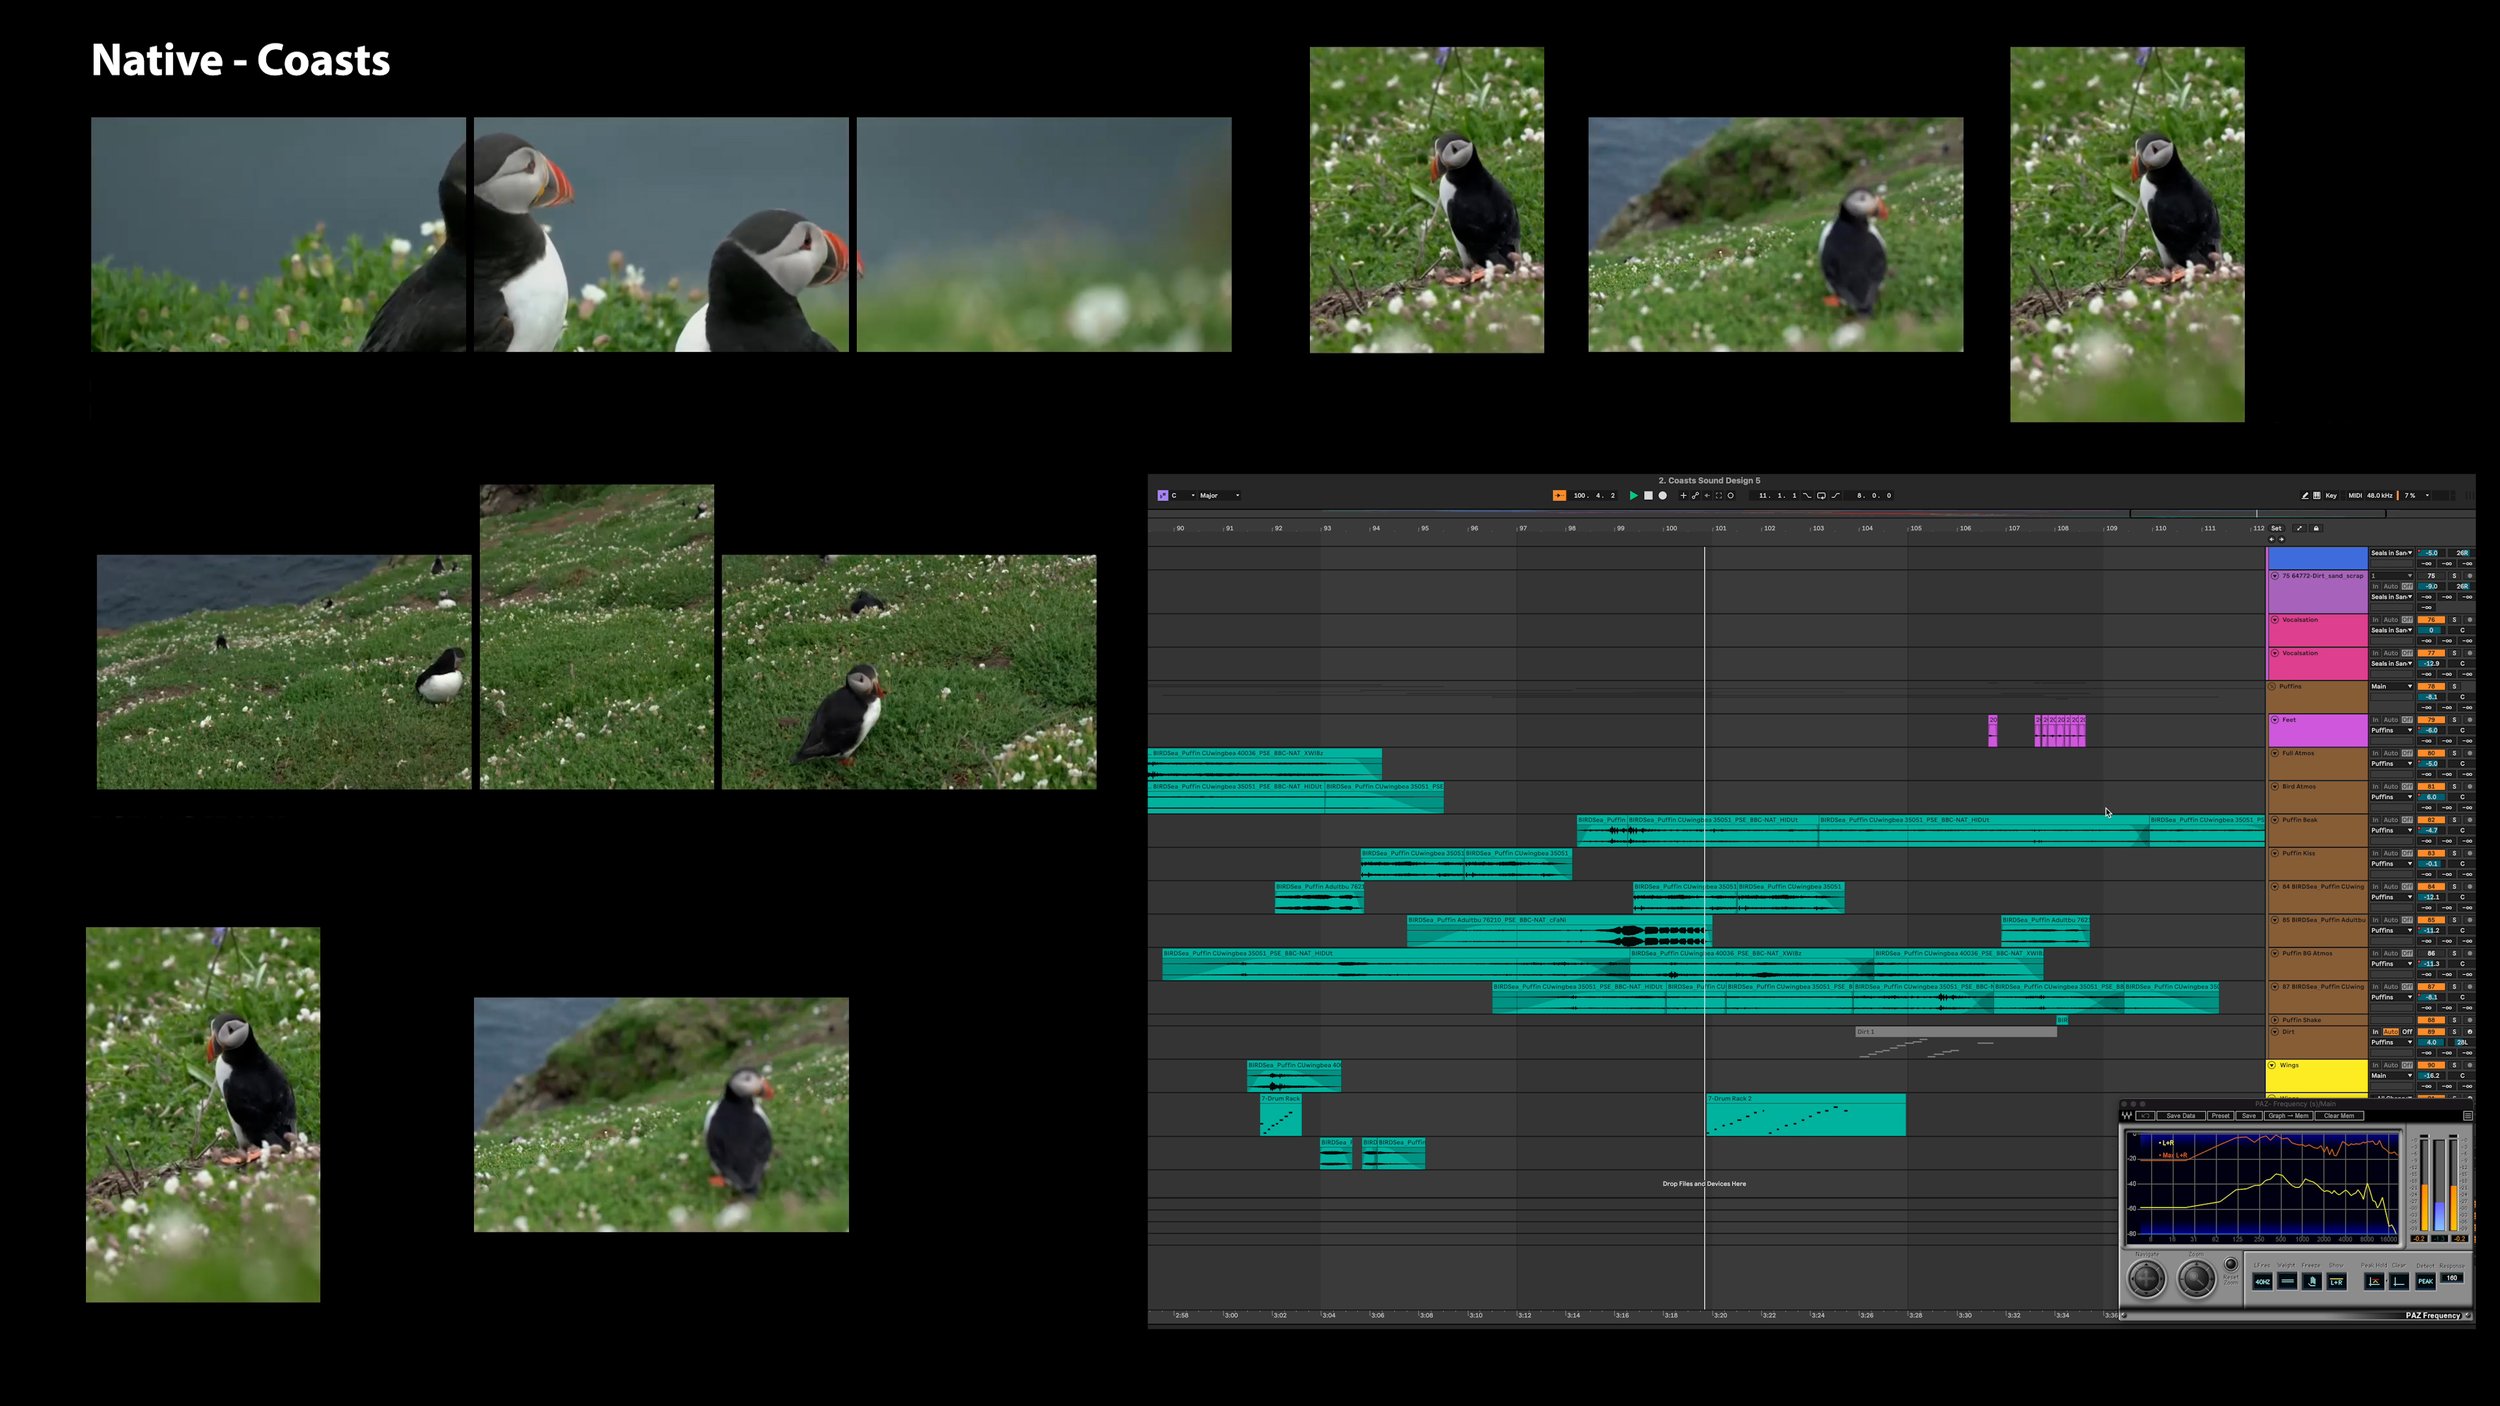Click the Peak Hold icon in PAZ
The image size is (2500, 1406).
[x=2374, y=1281]
